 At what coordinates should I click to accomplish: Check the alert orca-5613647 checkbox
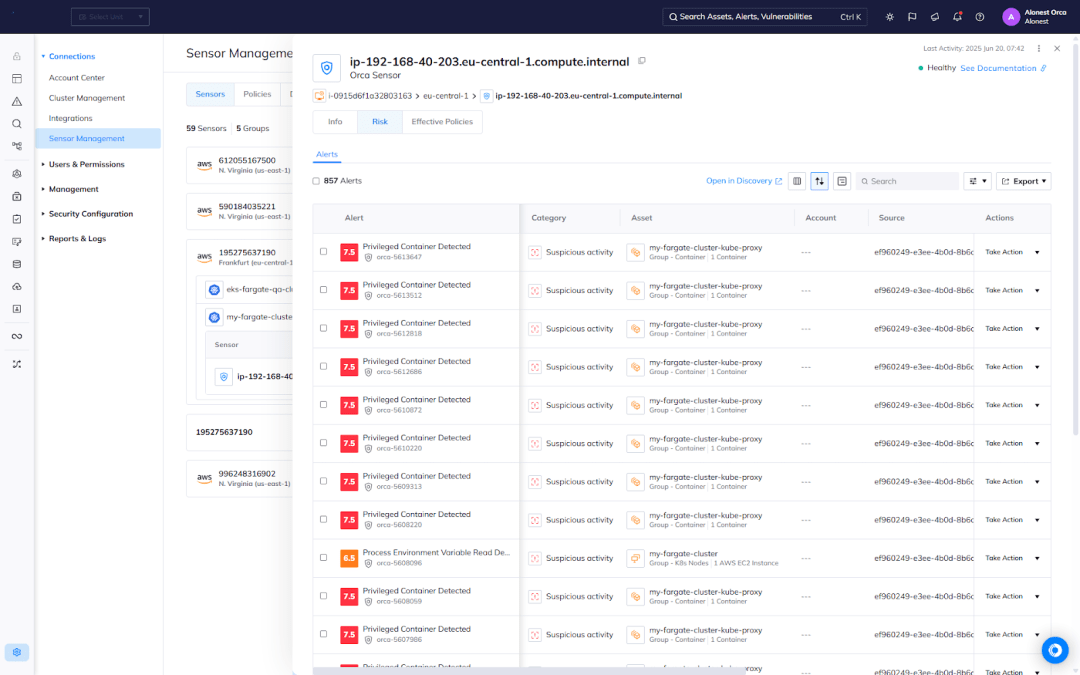point(323,251)
